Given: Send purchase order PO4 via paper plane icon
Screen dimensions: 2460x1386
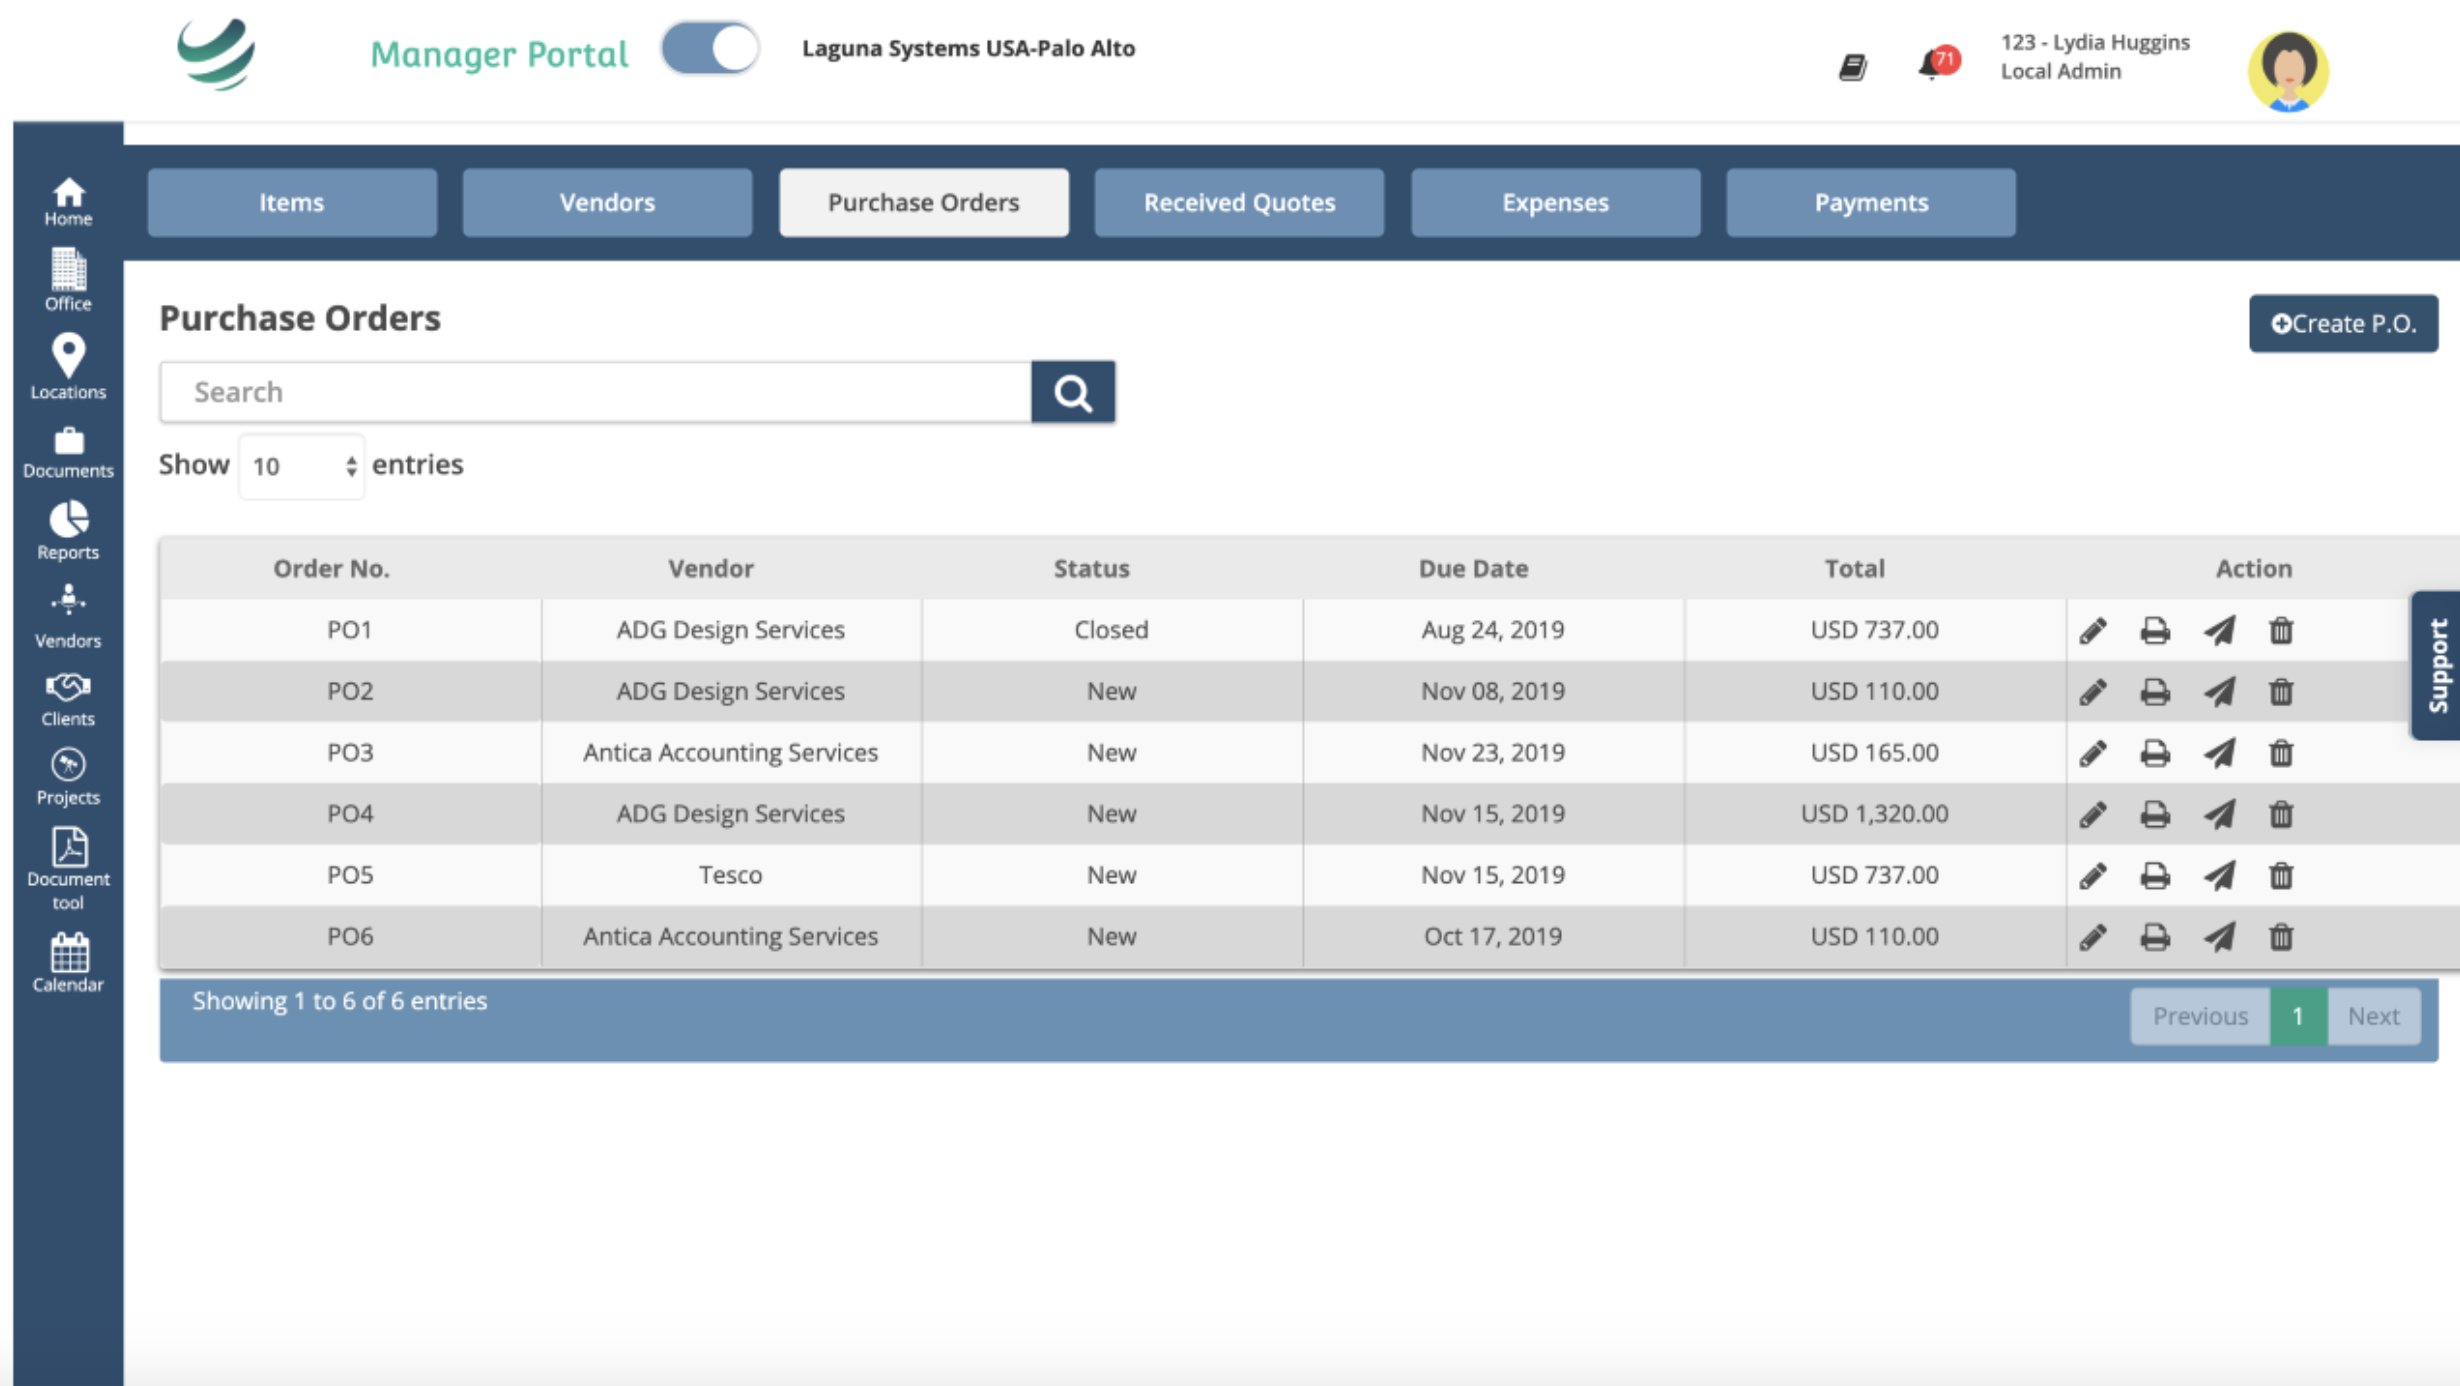Looking at the screenshot, I should pyautogui.click(x=2219, y=814).
